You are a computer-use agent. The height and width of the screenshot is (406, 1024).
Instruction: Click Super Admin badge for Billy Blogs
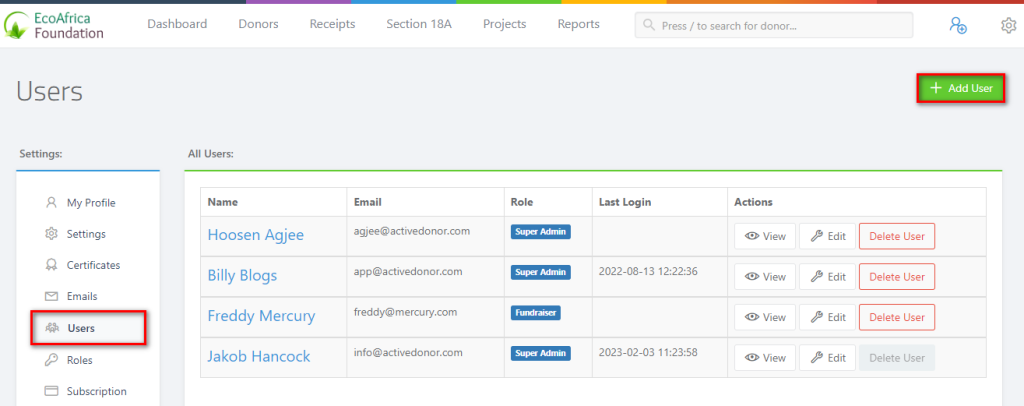(x=541, y=272)
